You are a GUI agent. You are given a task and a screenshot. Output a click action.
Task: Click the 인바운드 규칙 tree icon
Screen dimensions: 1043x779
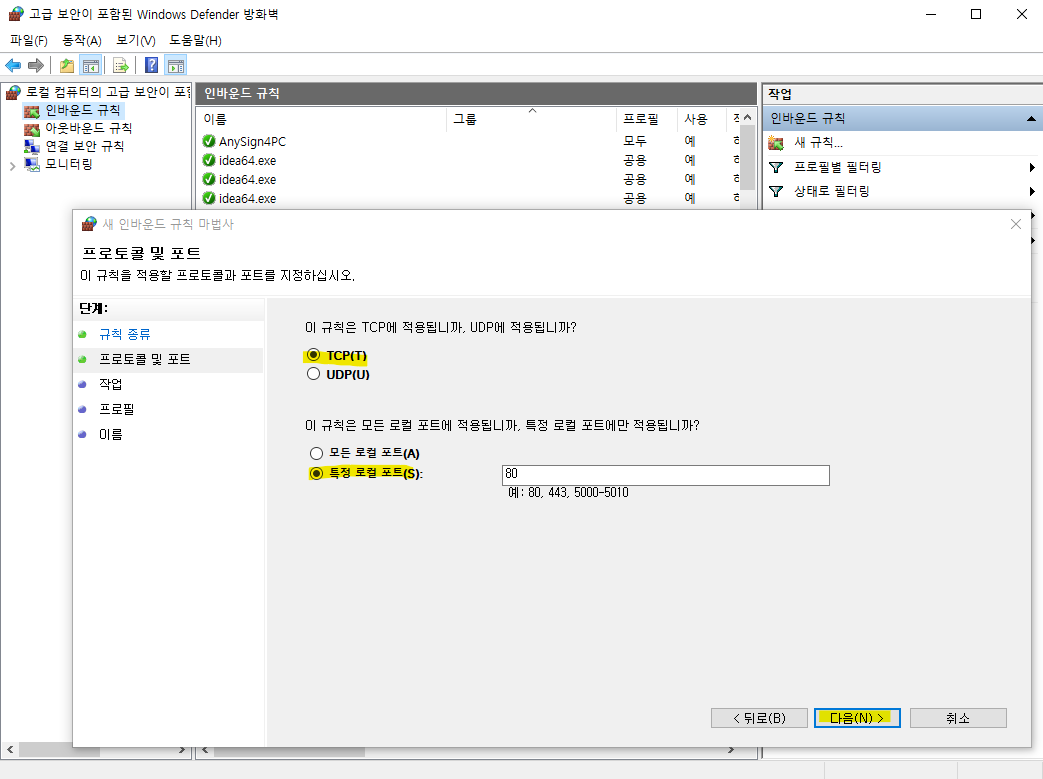(32, 110)
